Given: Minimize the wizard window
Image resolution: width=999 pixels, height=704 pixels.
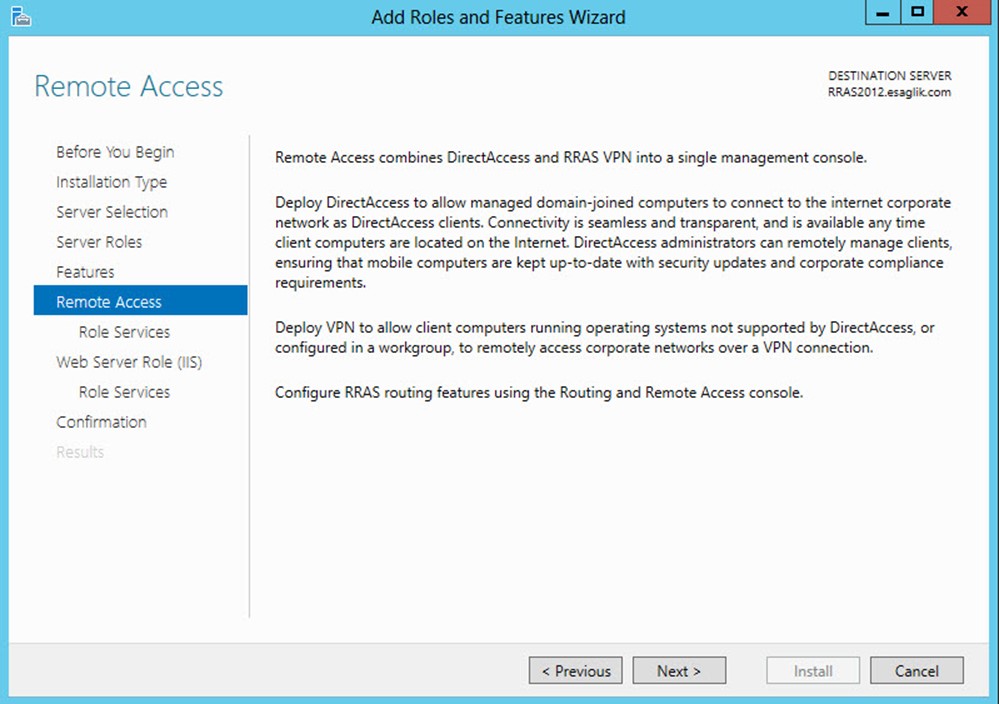Looking at the screenshot, I should click(x=882, y=13).
